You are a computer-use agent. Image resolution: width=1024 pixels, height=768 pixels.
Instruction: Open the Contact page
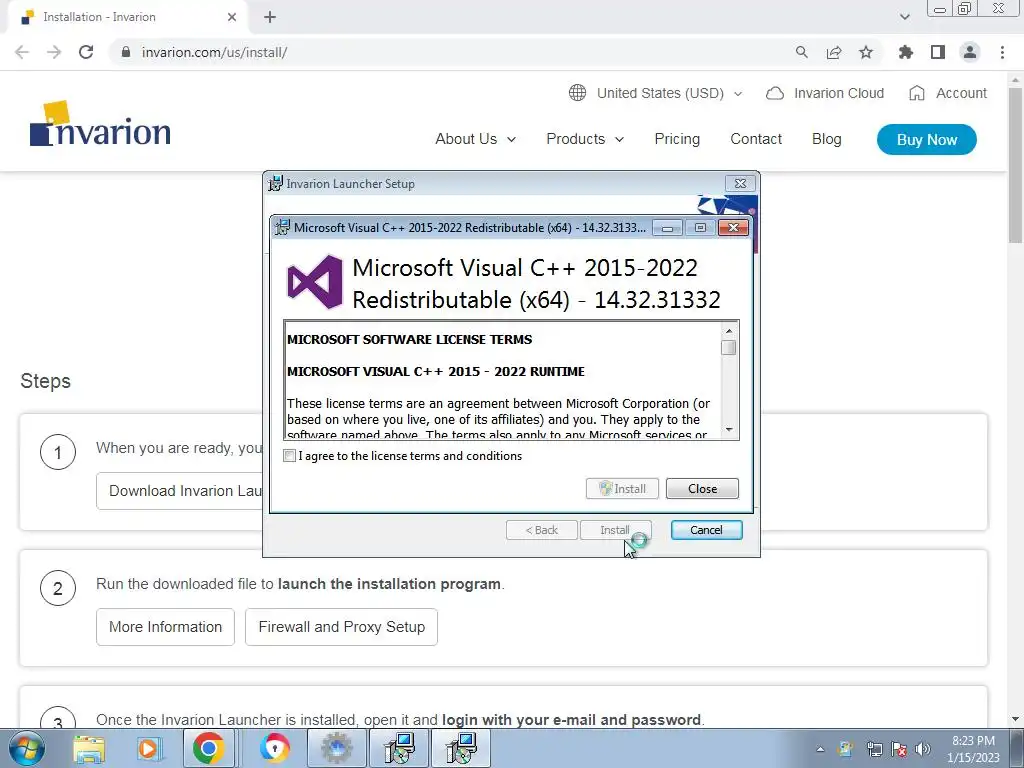[x=756, y=139]
